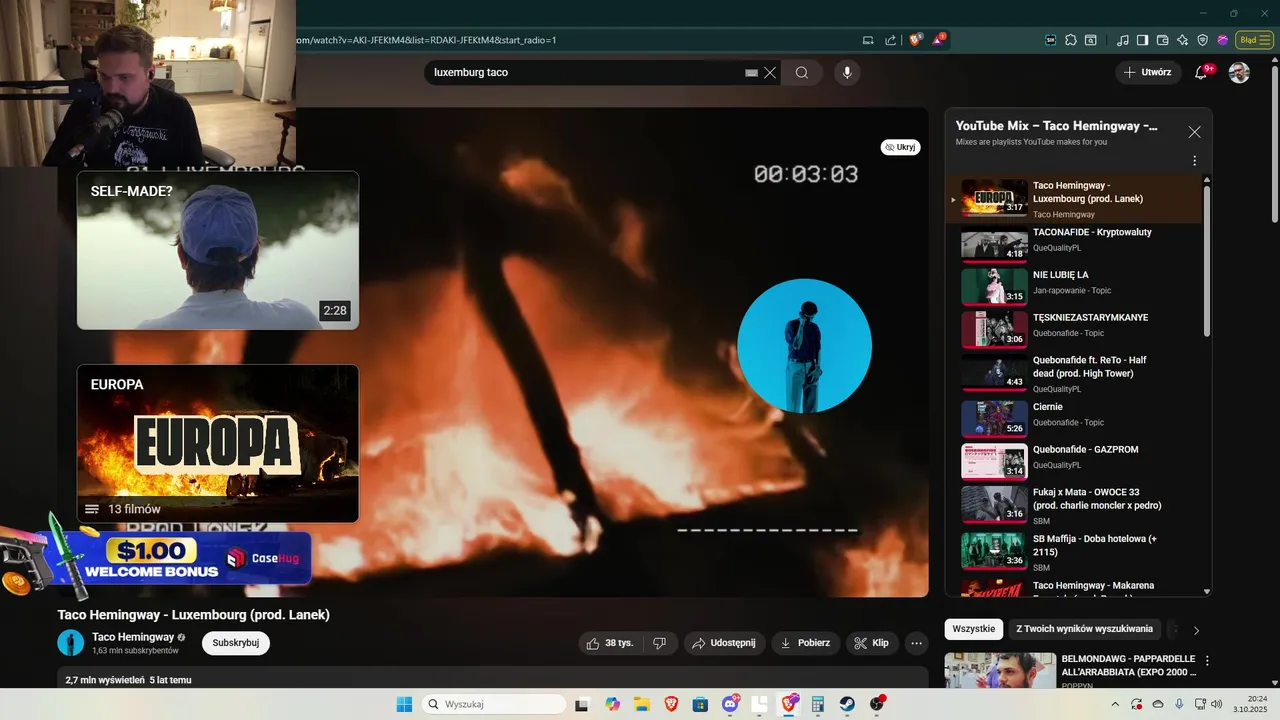This screenshot has height=720, width=1280.
Task: Open Discord from the taskbar
Action: [x=730, y=704]
